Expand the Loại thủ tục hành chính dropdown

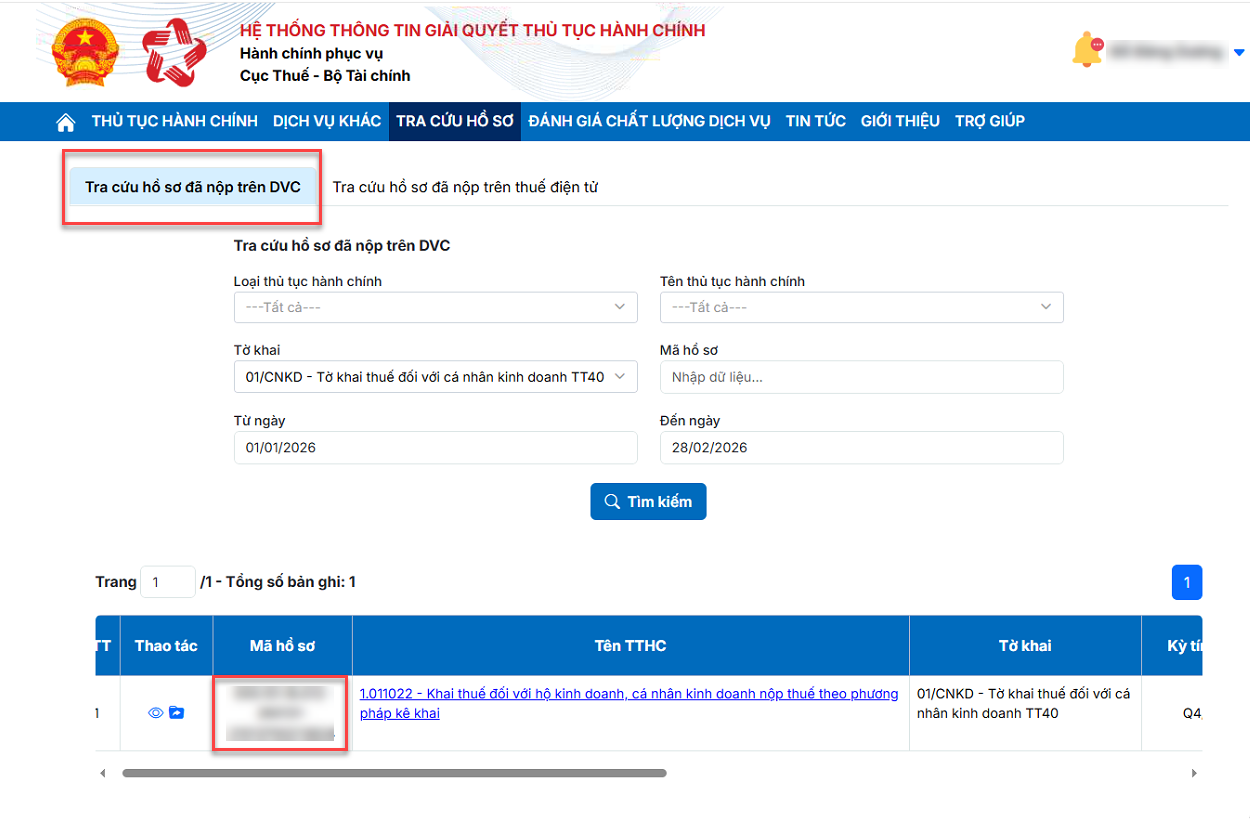(435, 308)
